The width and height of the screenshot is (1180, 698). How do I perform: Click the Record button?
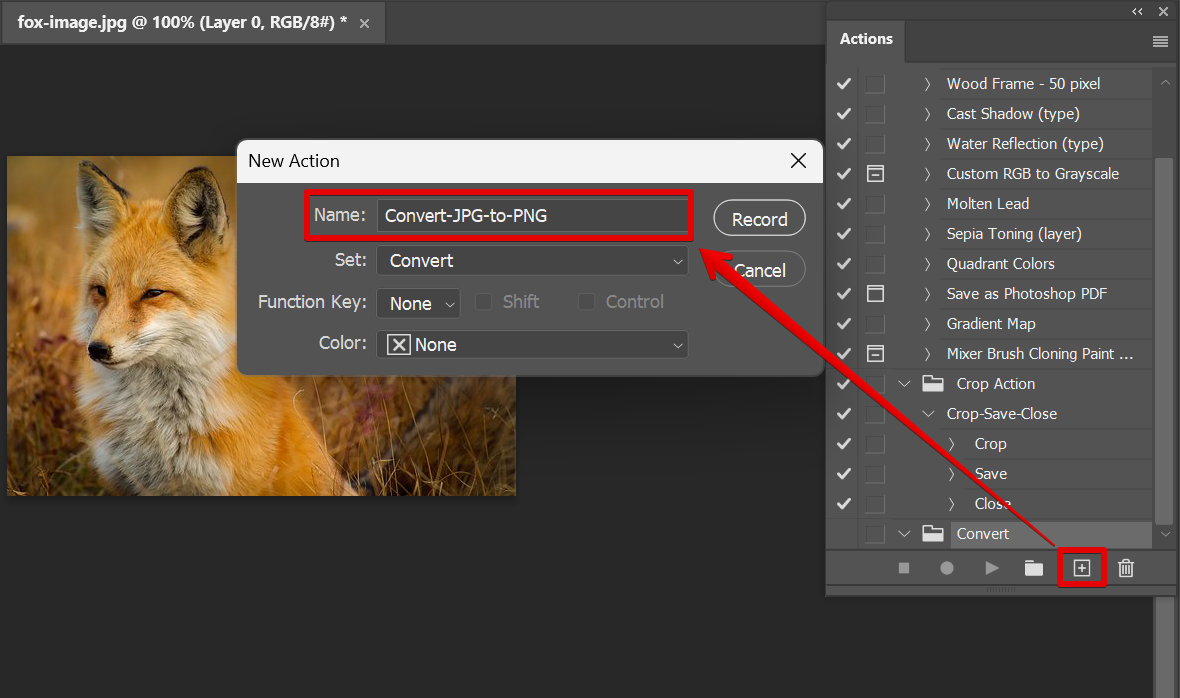point(759,219)
